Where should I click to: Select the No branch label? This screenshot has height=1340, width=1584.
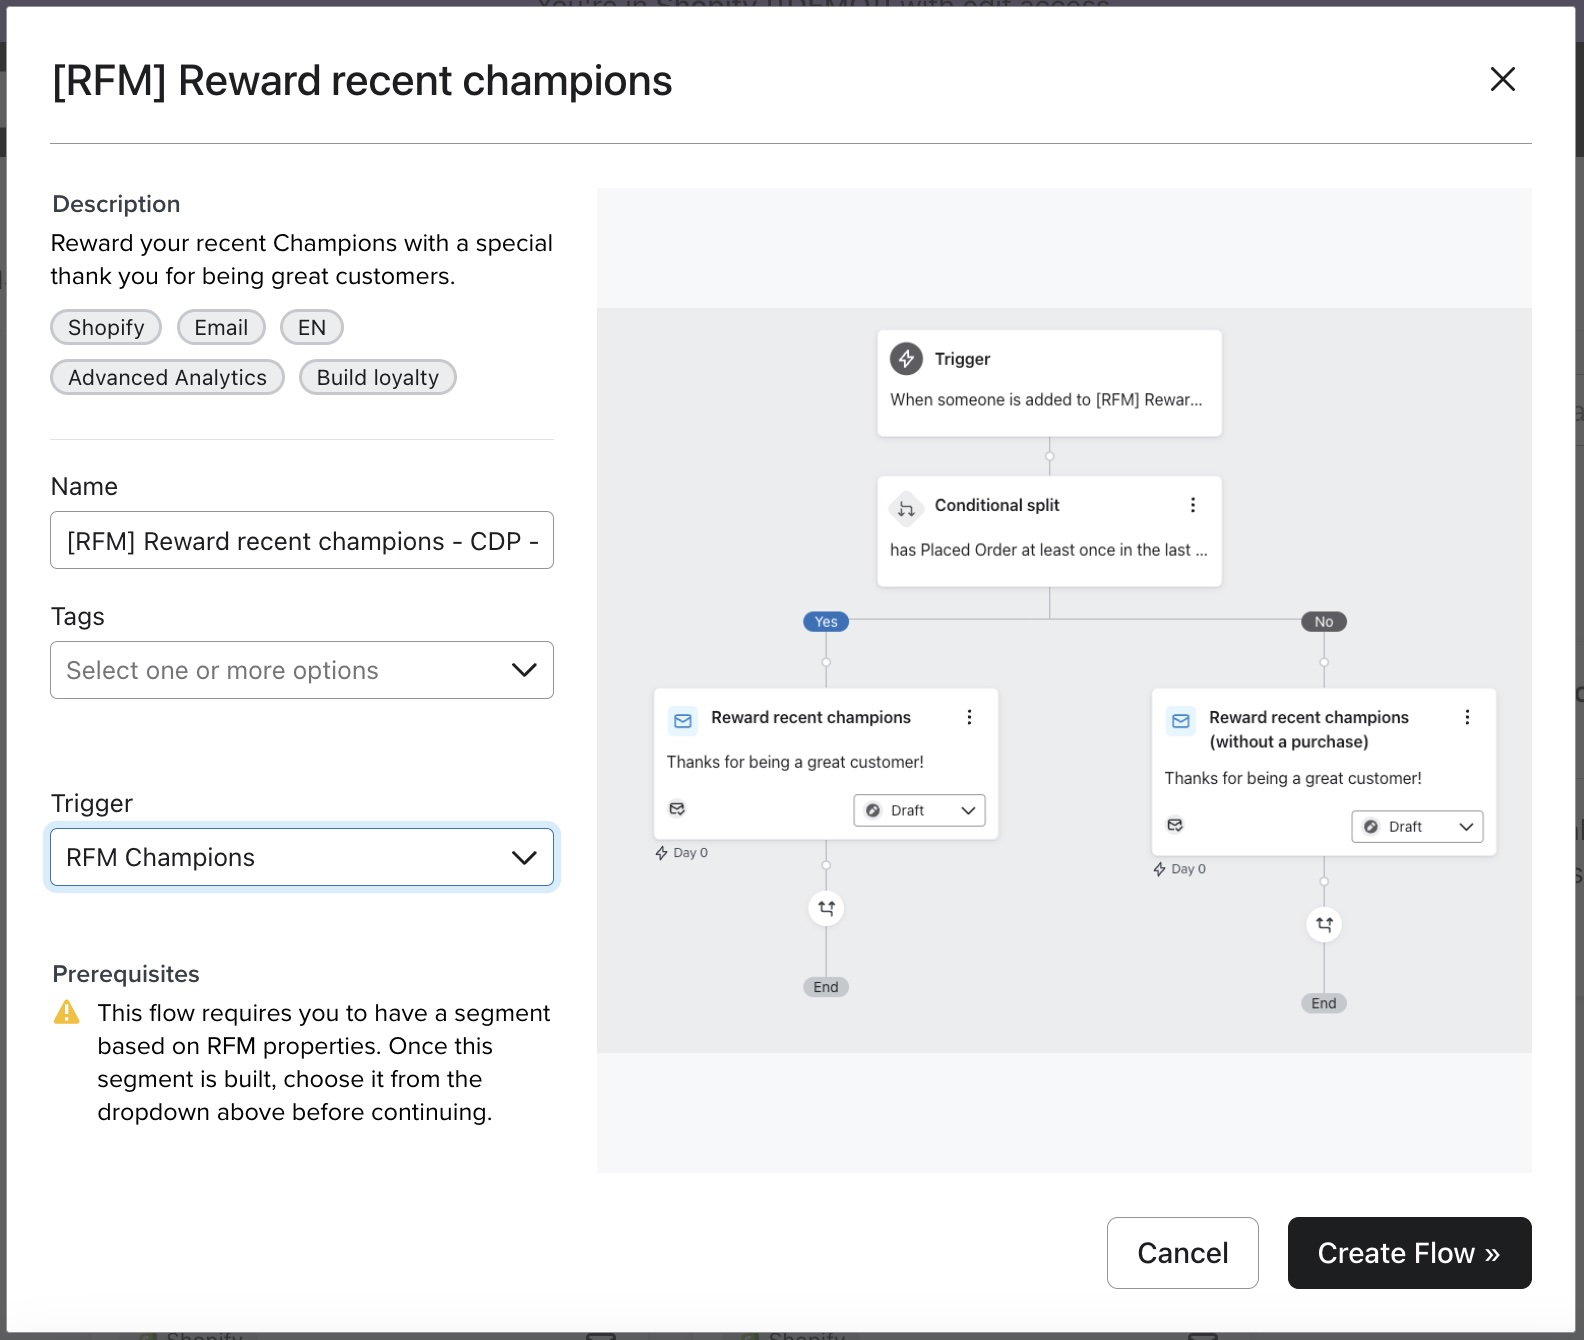[1323, 621]
